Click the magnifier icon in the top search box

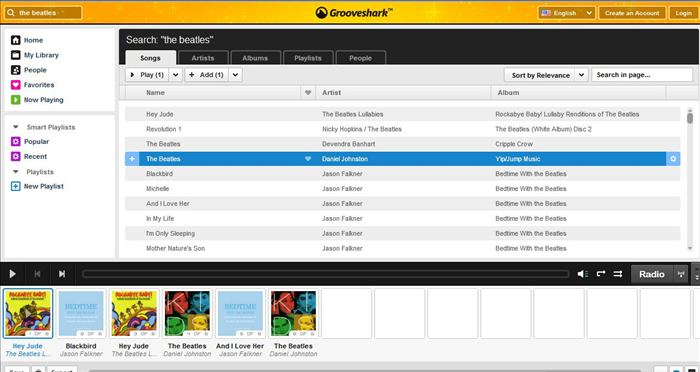point(11,13)
